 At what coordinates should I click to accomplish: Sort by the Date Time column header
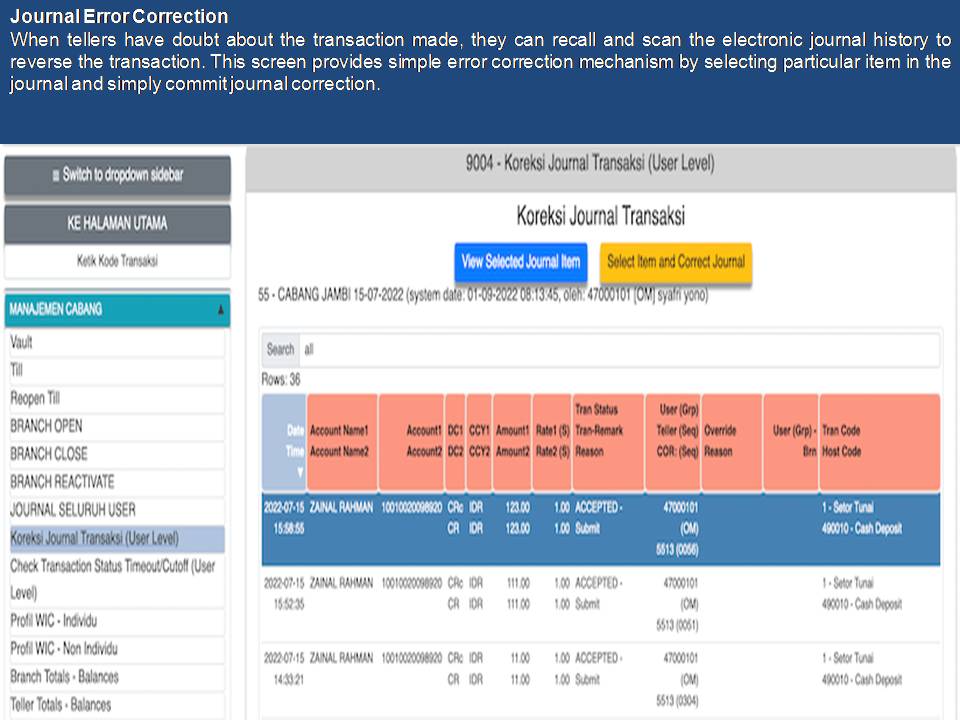coord(284,441)
